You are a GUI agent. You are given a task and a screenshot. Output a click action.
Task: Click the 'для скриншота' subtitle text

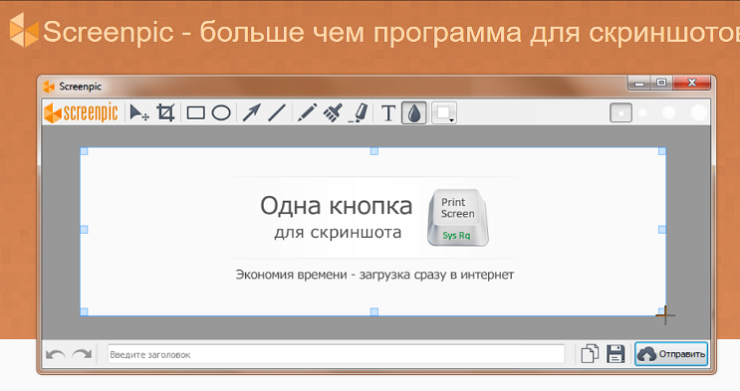click(338, 232)
